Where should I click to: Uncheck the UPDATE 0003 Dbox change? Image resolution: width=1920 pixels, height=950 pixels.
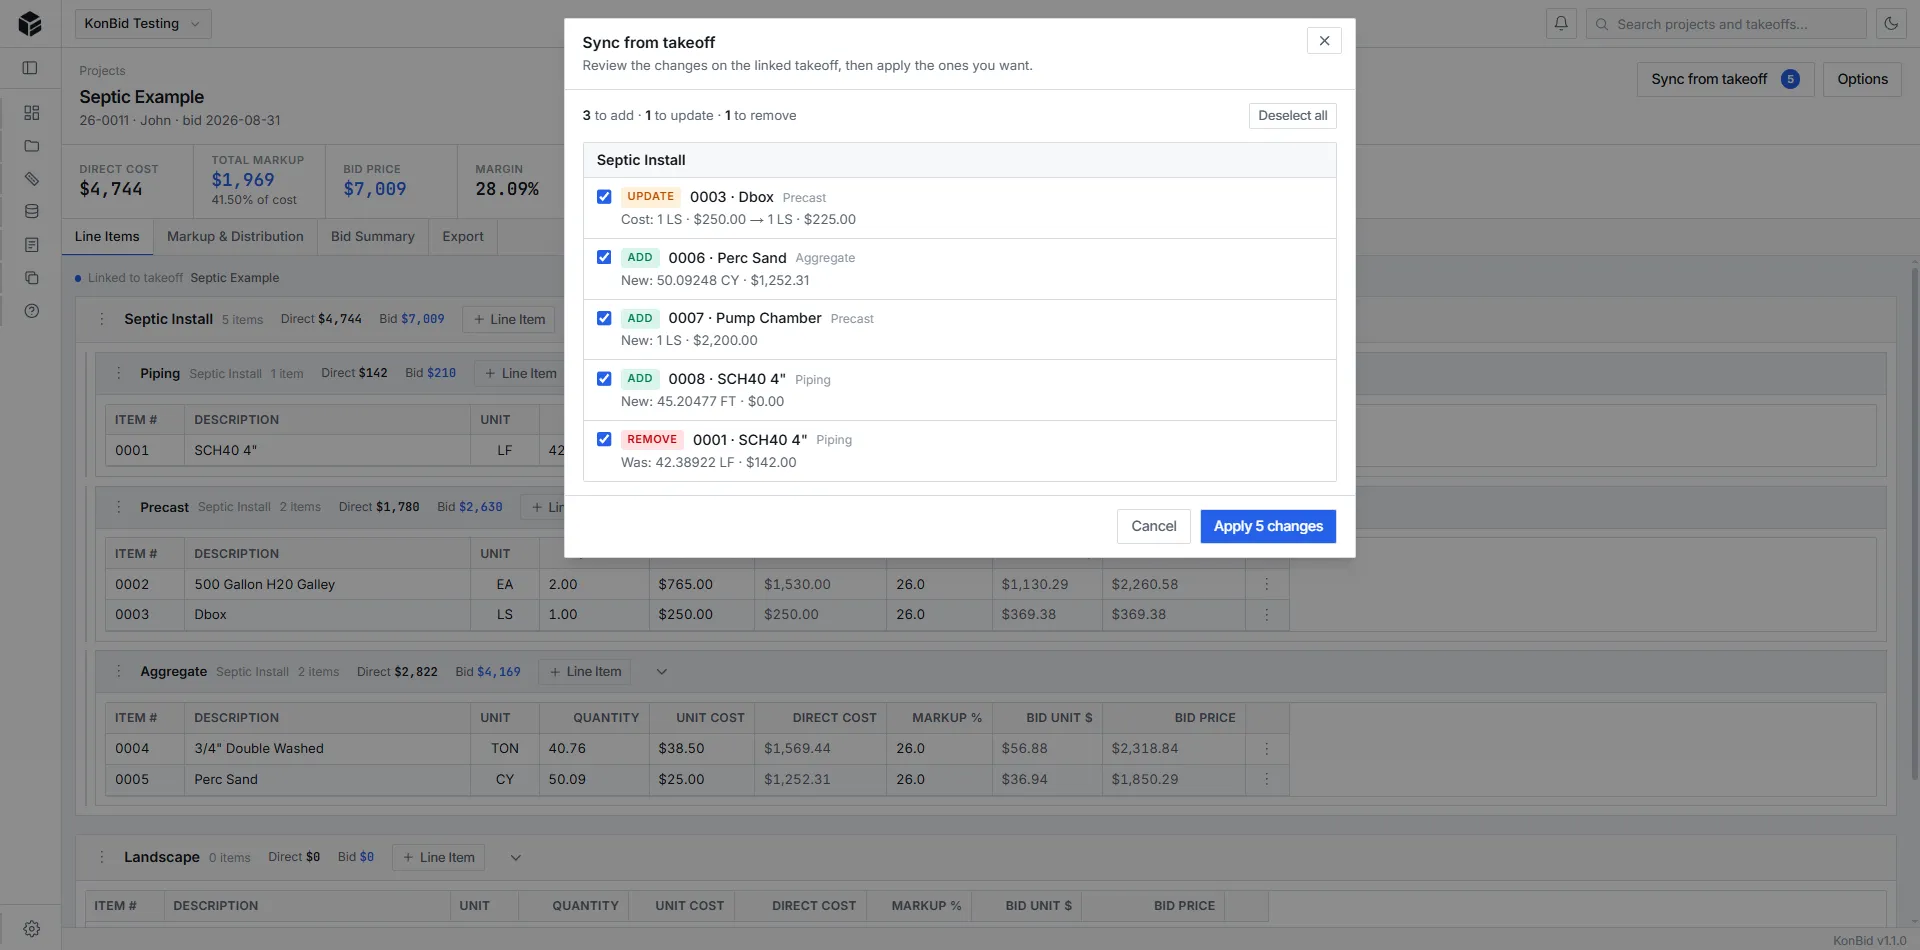click(604, 197)
